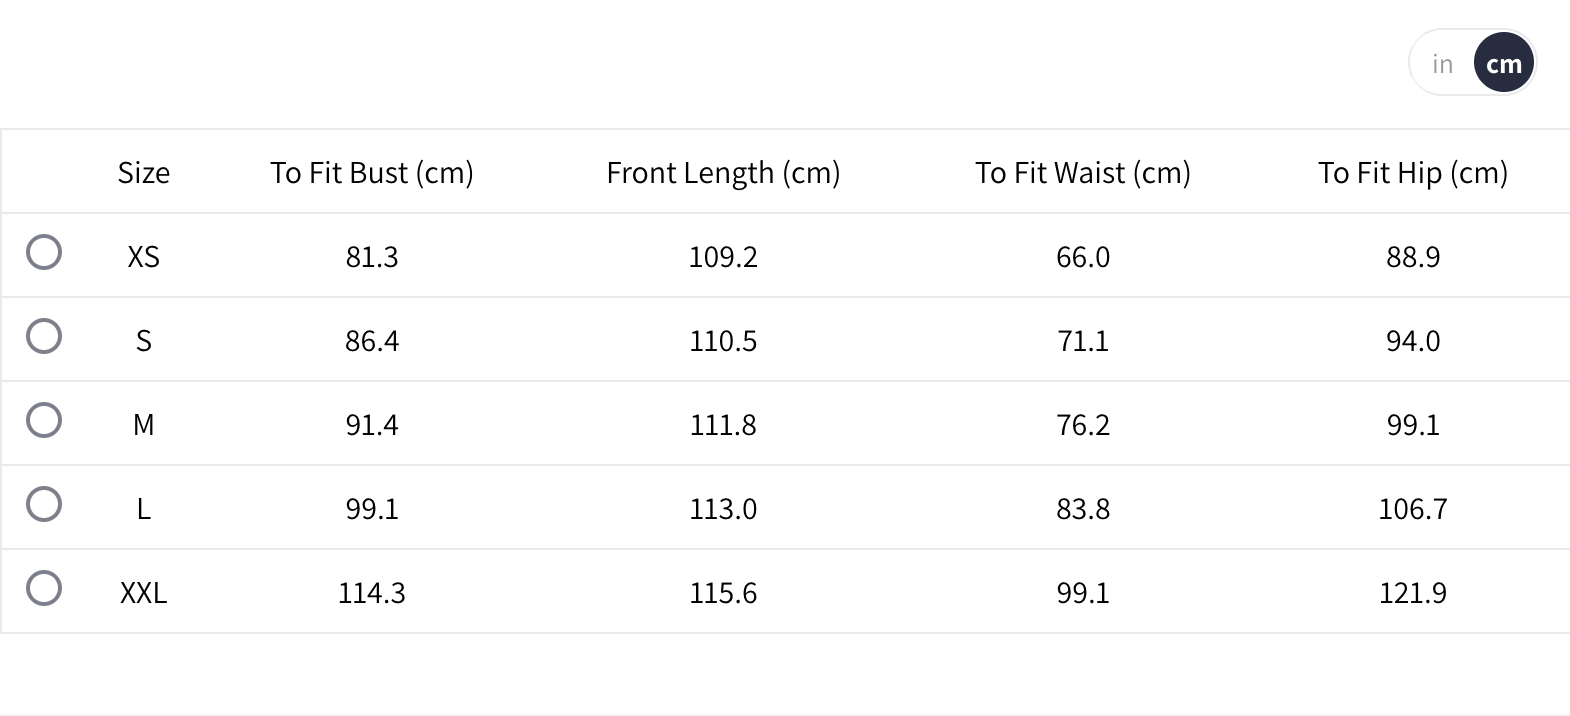Click the To Fit Bust column header
Image resolution: width=1570 pixels, height=716 pixels.
pos(371,173)
